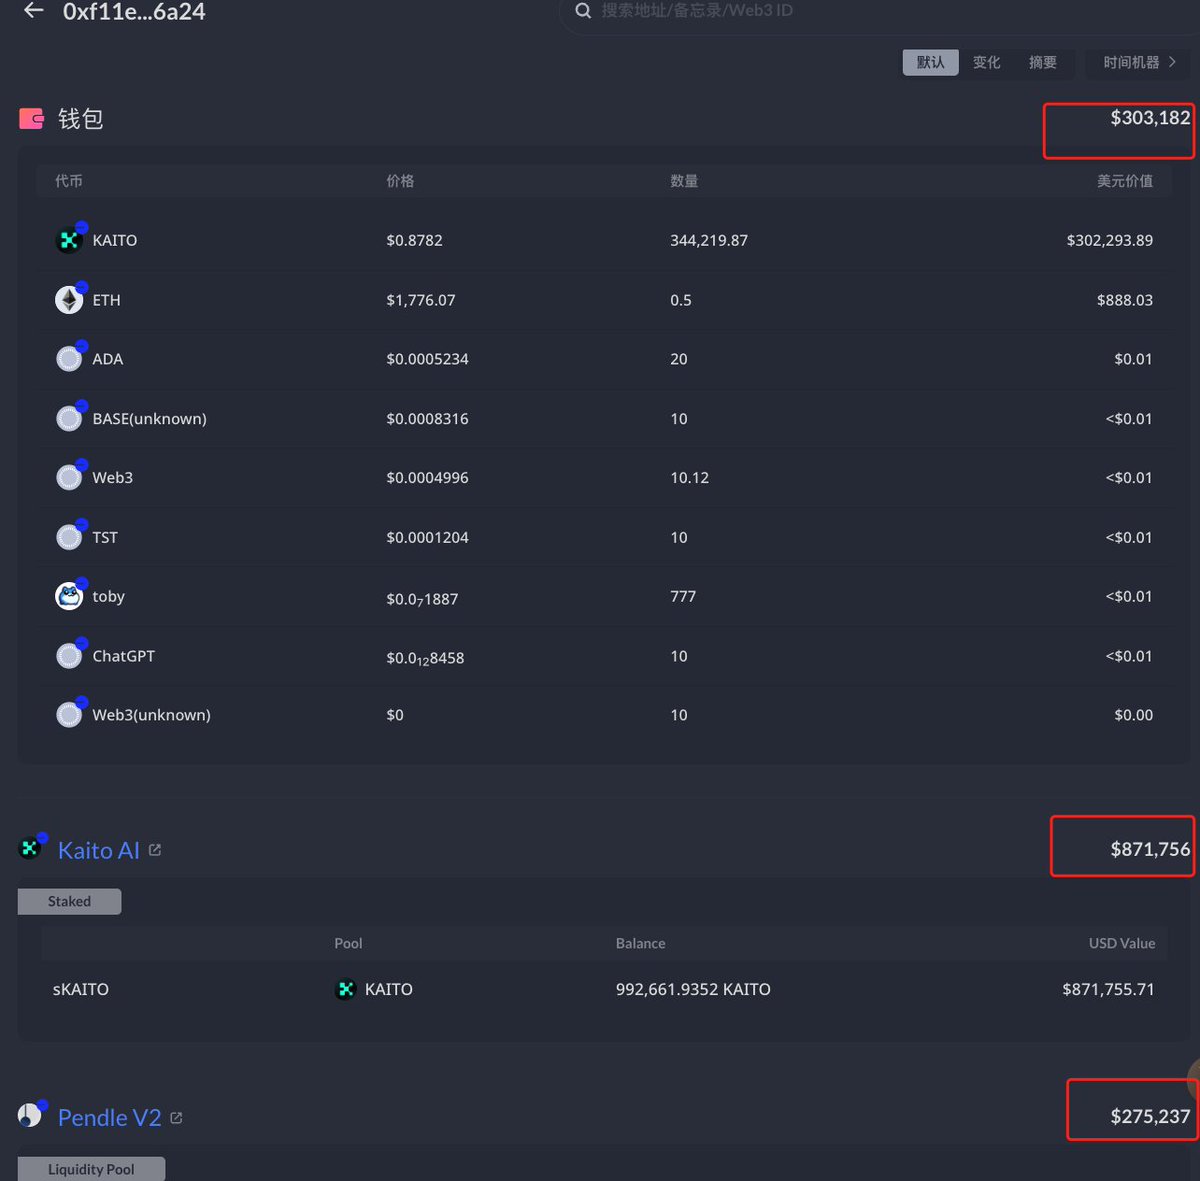This screenshot has width=1200, height=1181.
Task: Click the ADA price $0.0005234
Action: point(427,359)
